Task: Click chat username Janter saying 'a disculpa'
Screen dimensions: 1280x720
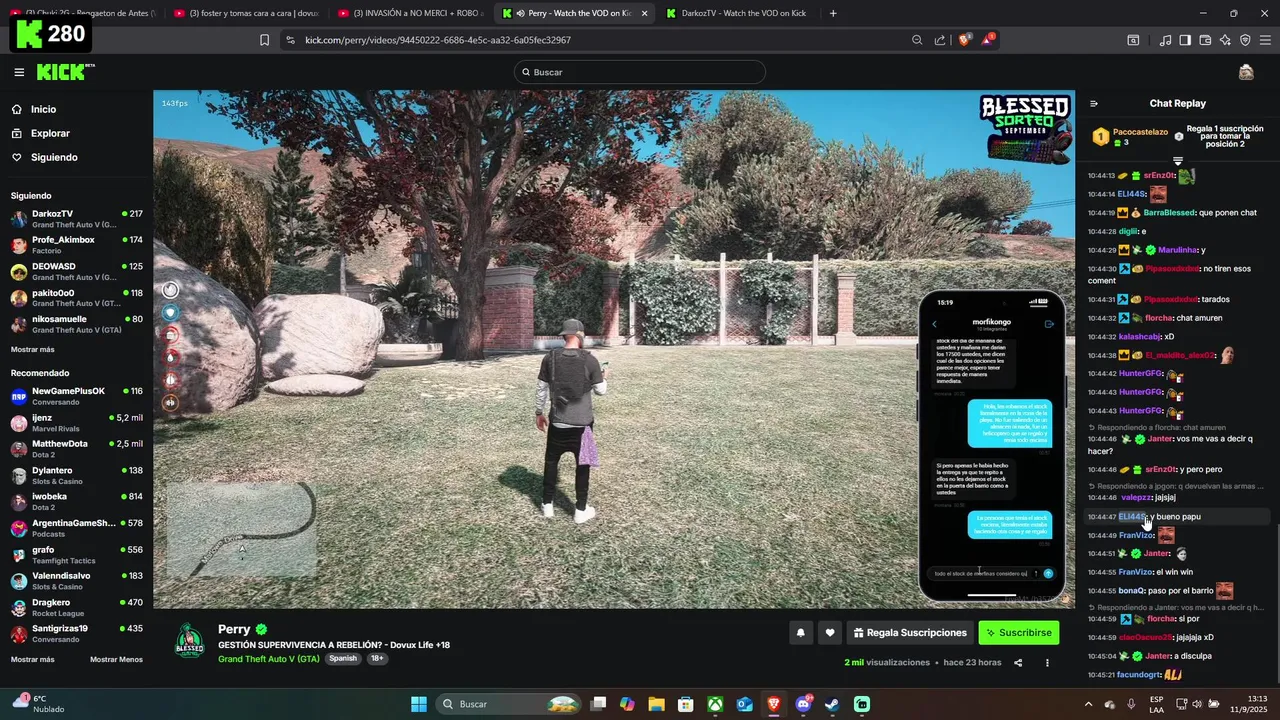Action: 1158,656
